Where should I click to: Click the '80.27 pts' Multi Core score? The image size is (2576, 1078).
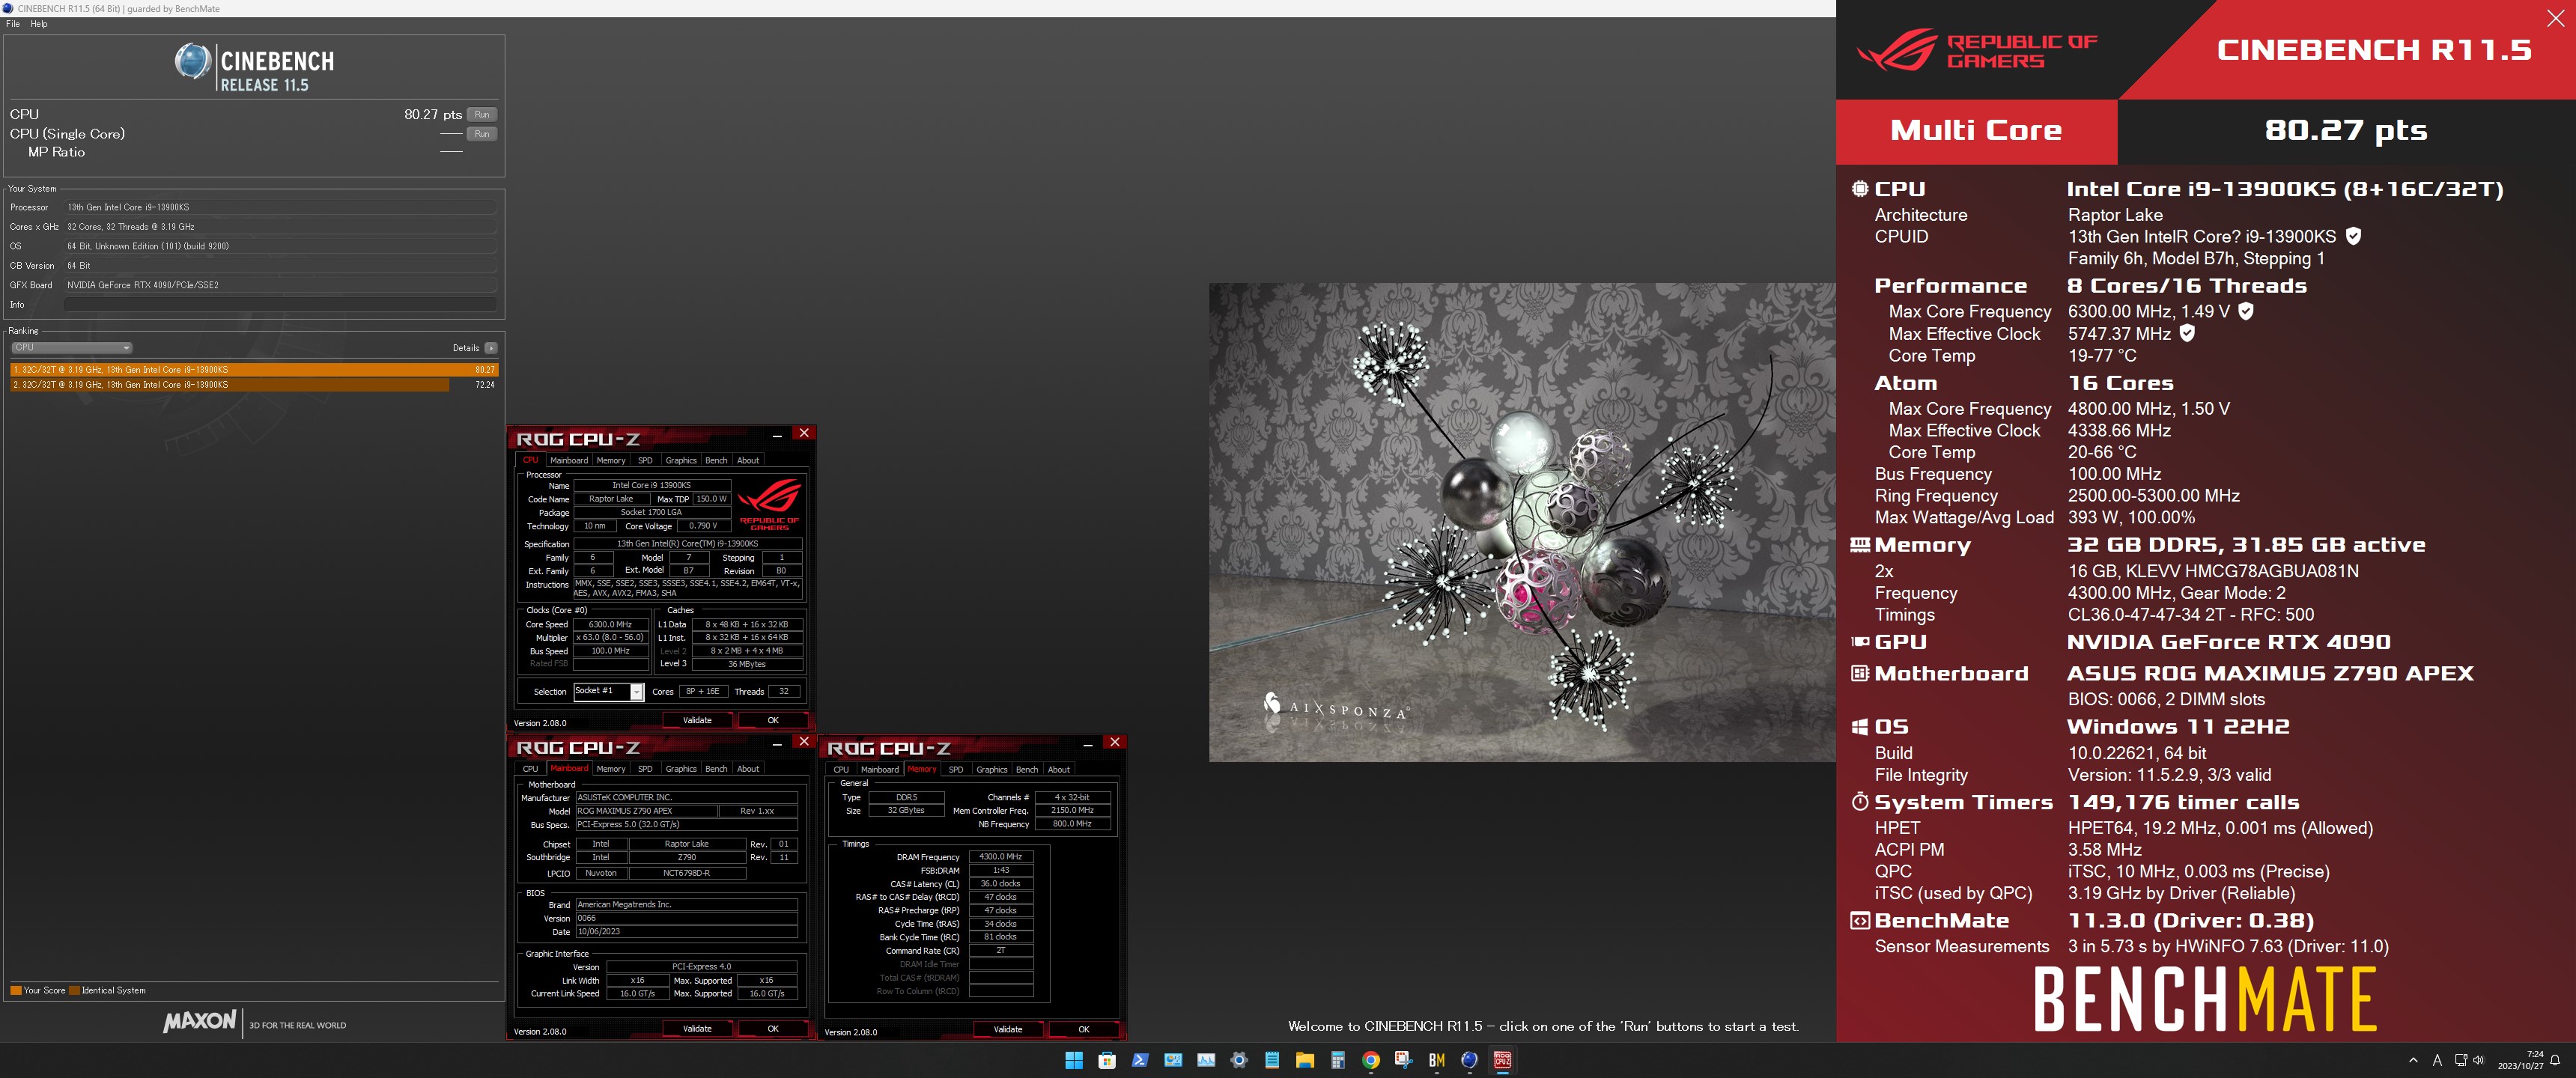[x=2346, y=131]
